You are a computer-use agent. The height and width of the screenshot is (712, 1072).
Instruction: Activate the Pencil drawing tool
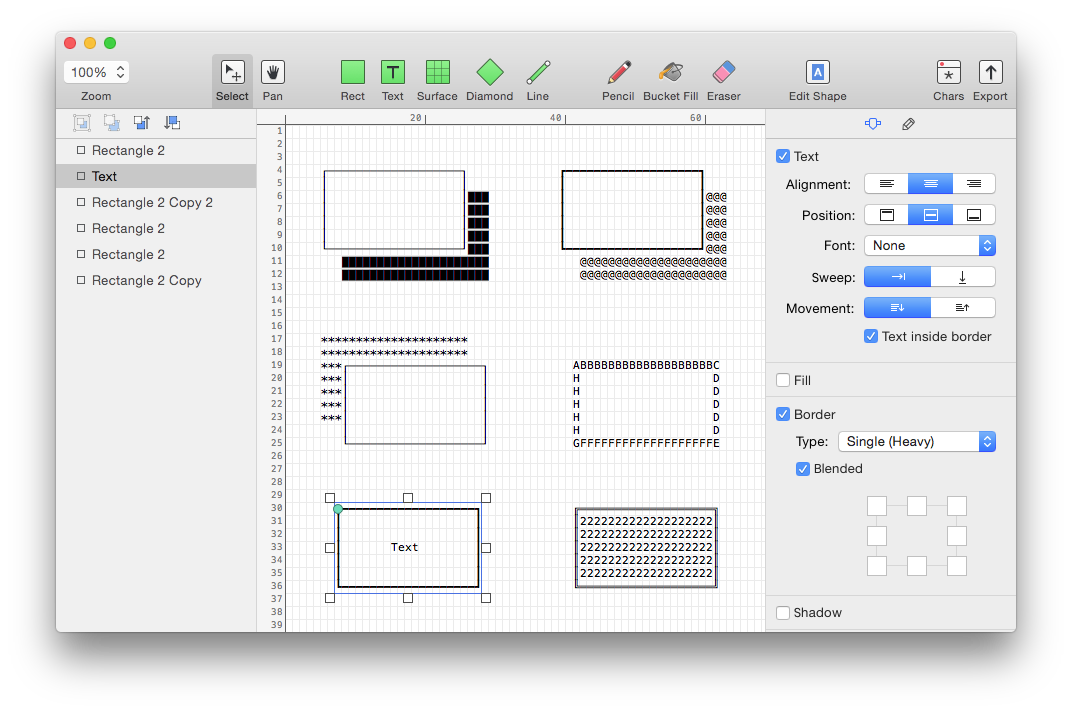618,73
